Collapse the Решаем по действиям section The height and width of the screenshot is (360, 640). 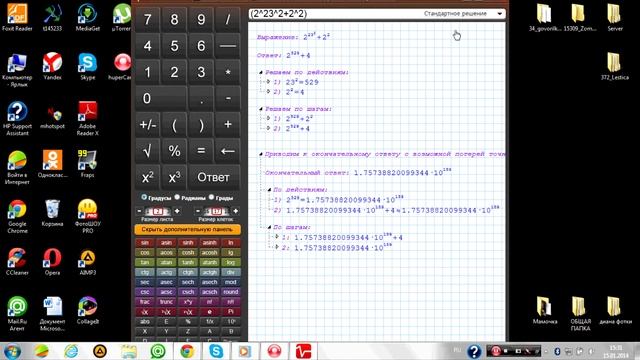[261, 72]
